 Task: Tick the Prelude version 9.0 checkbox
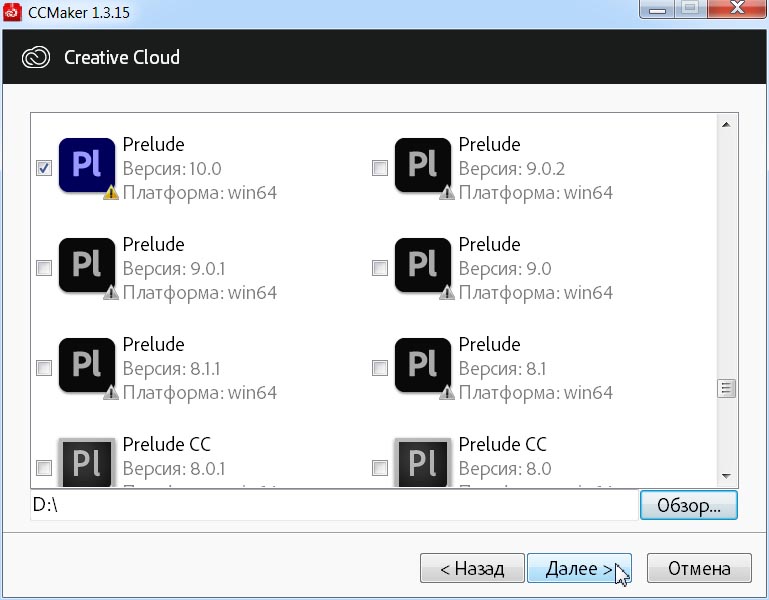(380, 268)
